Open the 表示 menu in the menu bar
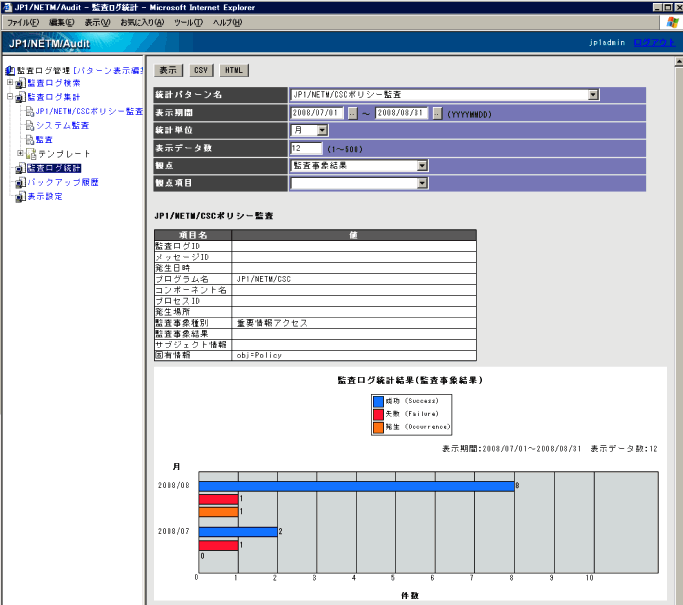Viewport: 683px width, 605px height. (x=97, y=22)
